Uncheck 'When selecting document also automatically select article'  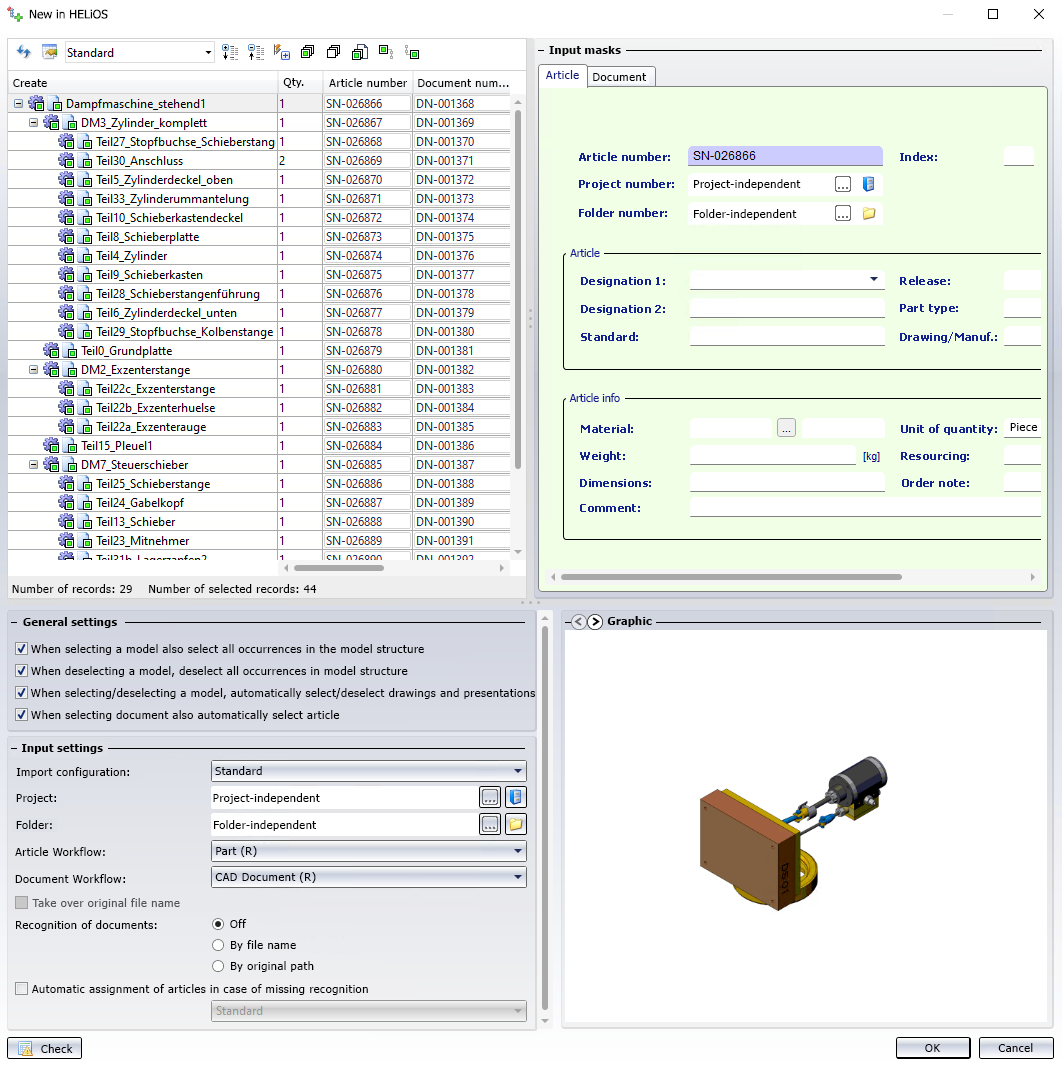pyautogui.click(x=22, y=715)
